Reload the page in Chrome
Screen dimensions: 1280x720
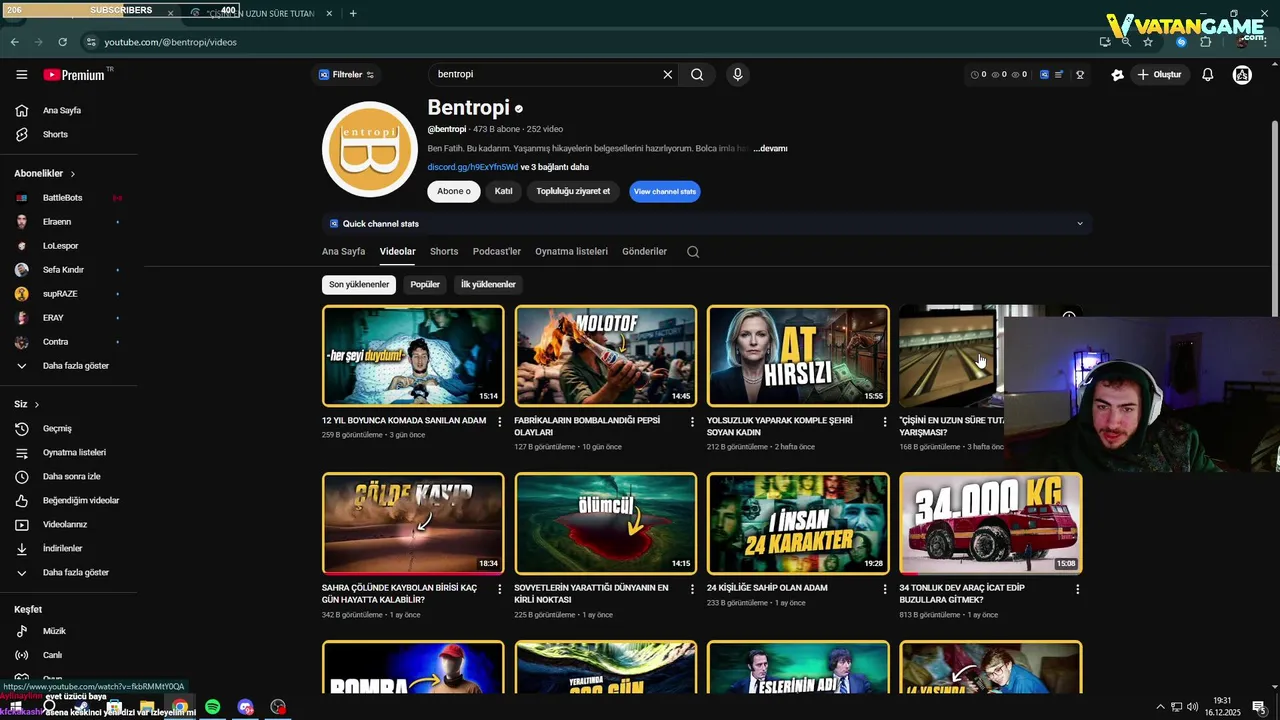pyautogui.click(x=62, y=42)
